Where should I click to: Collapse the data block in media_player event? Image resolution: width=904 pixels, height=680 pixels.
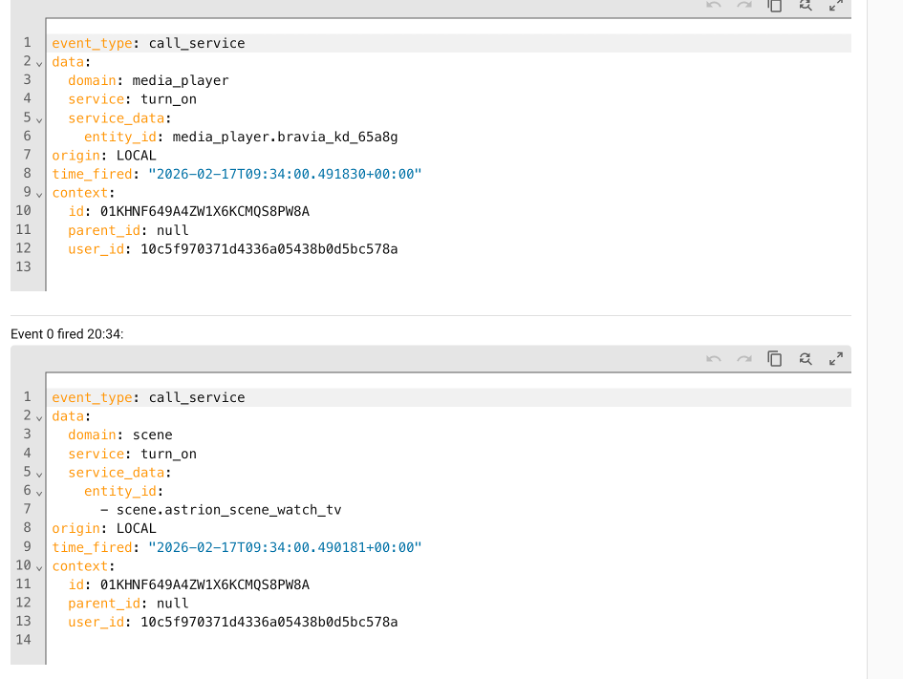[39, 63]
